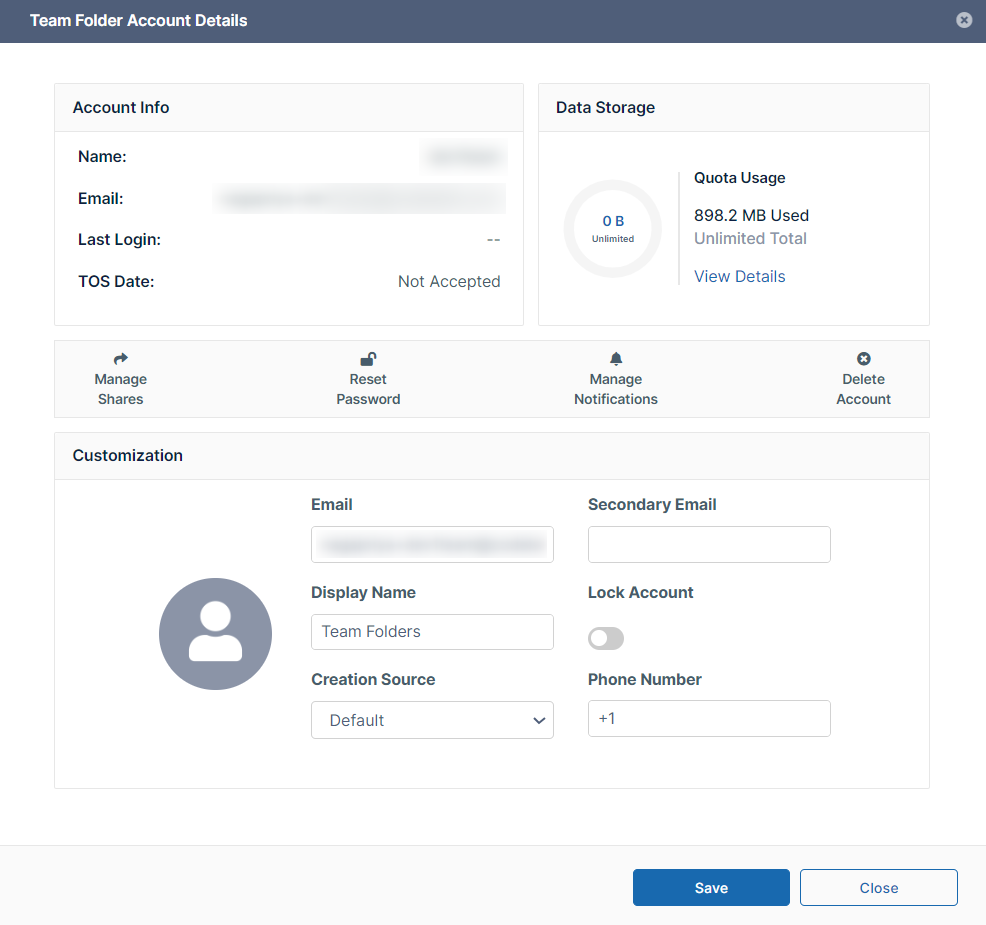Click the Close button at the bottom

(x=878, y=887)
